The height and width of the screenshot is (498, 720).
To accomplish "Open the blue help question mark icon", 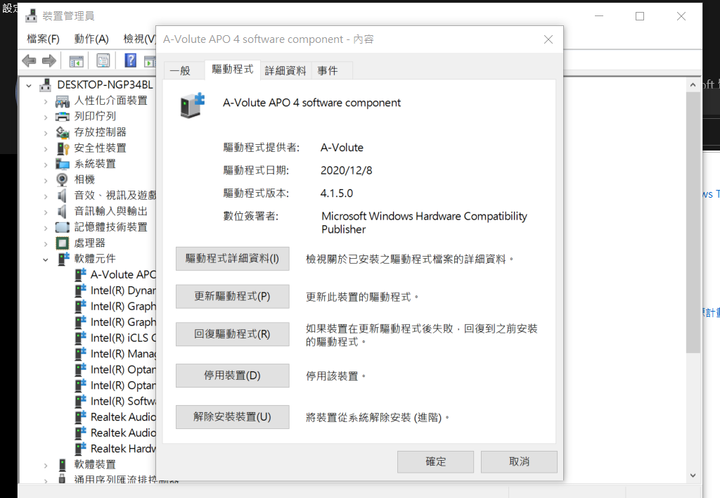I will [130, 60].
